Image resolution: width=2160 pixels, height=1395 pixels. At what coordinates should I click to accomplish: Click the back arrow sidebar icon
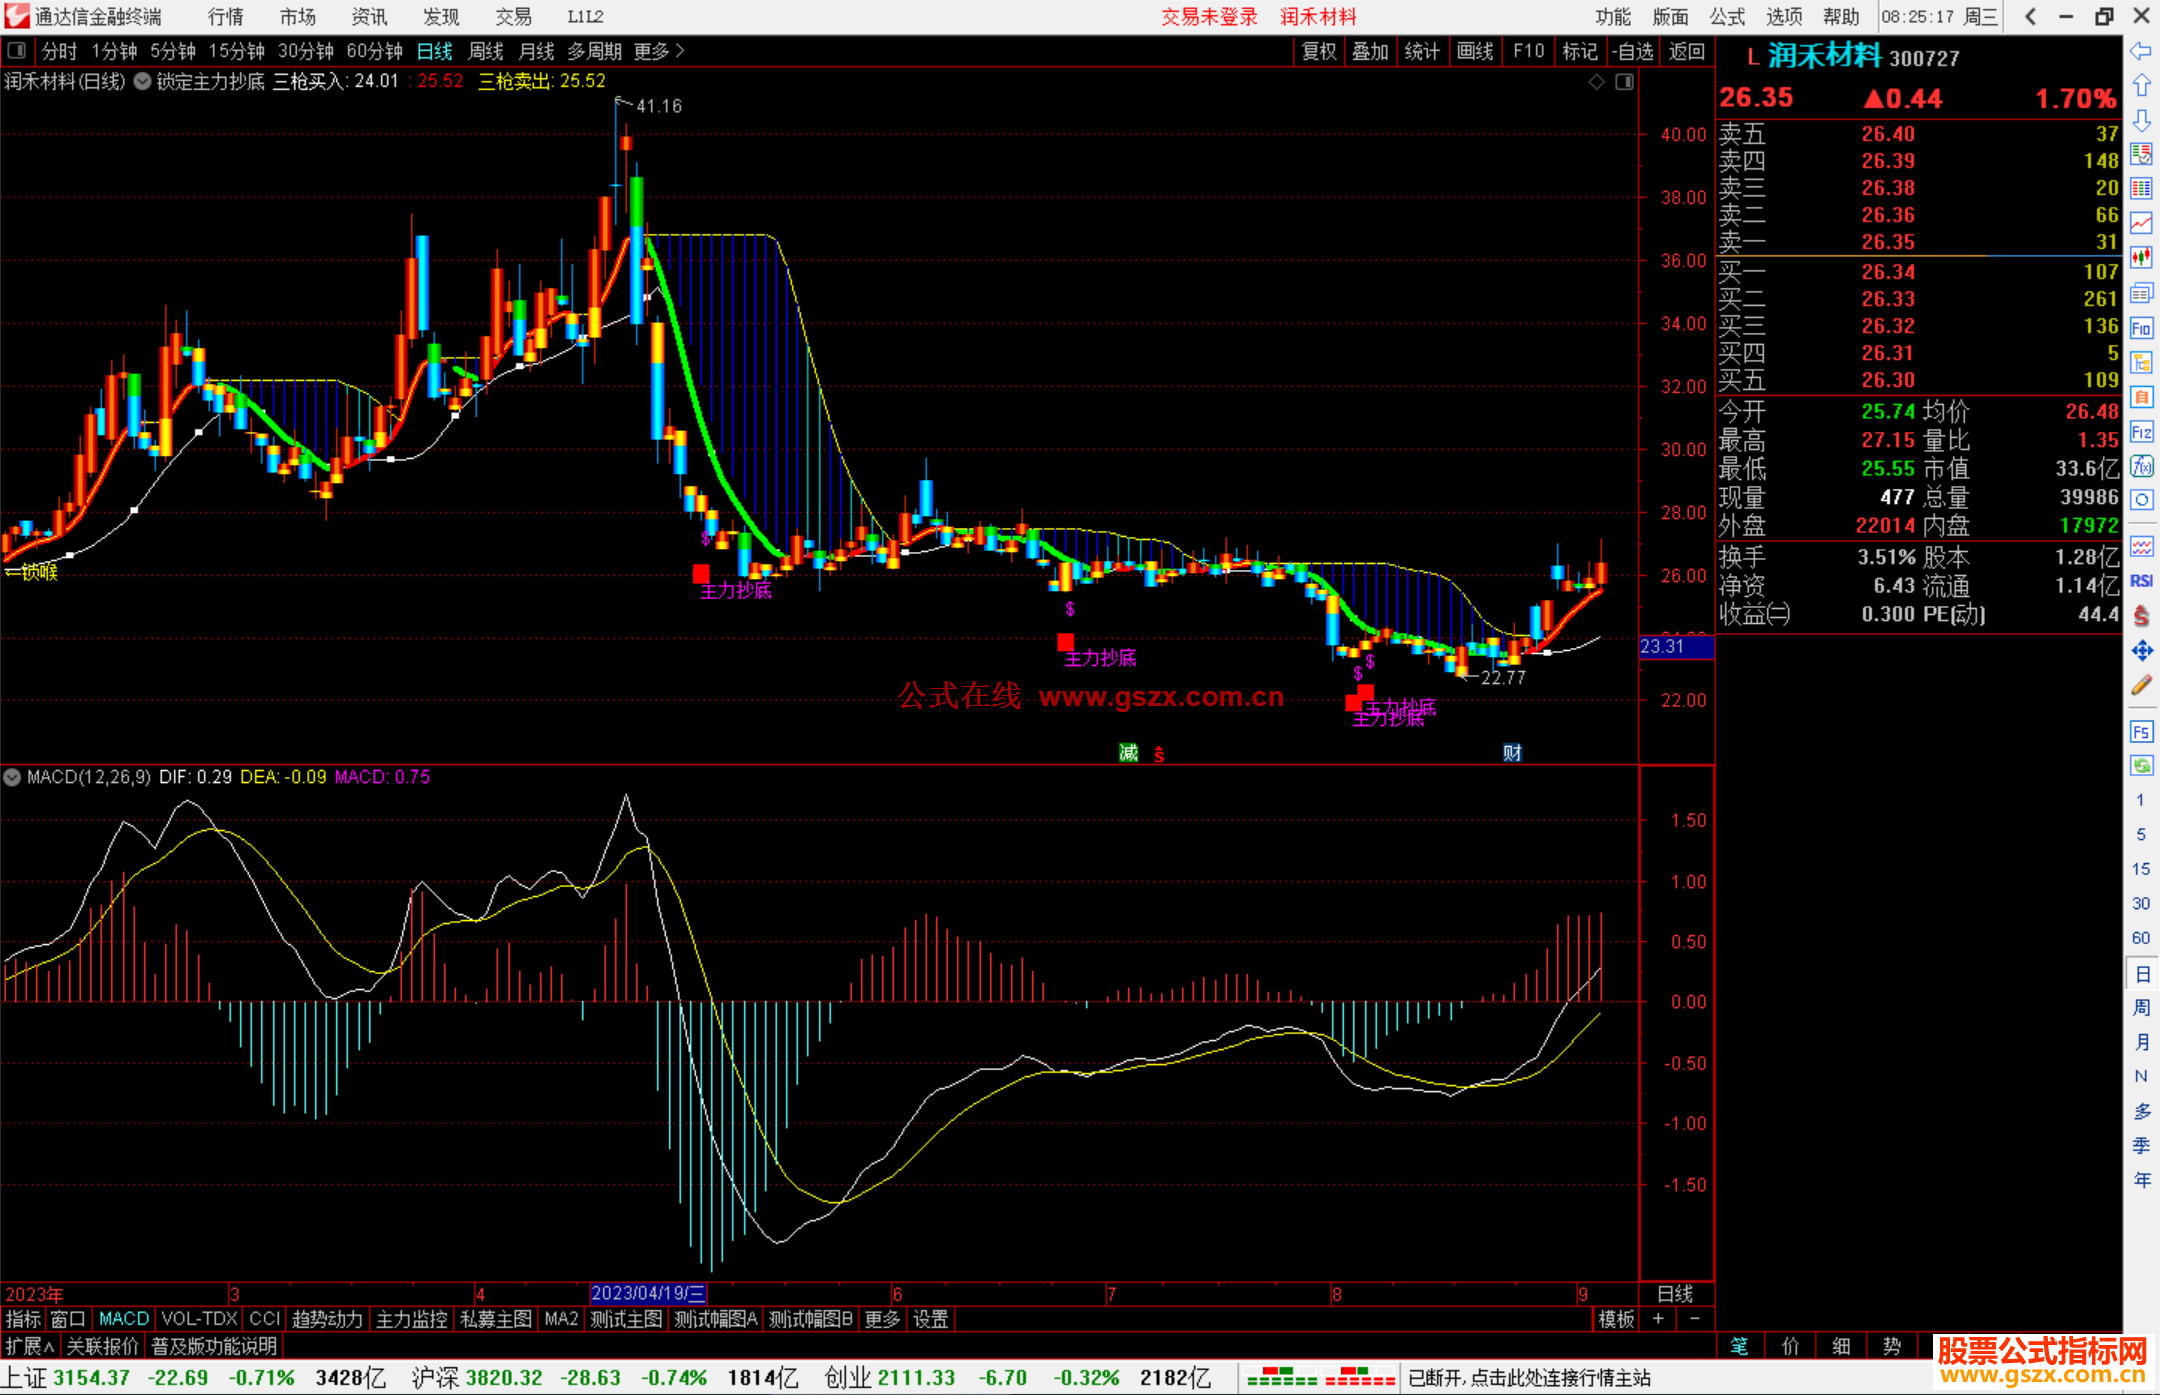tap(2141, 51)
